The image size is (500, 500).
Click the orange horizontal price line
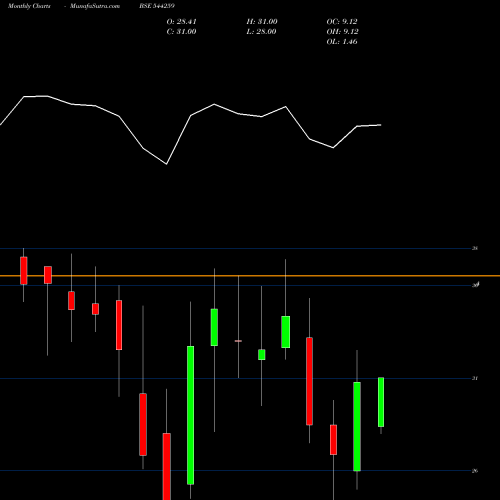pyautogui.click(x=250, y=276)
